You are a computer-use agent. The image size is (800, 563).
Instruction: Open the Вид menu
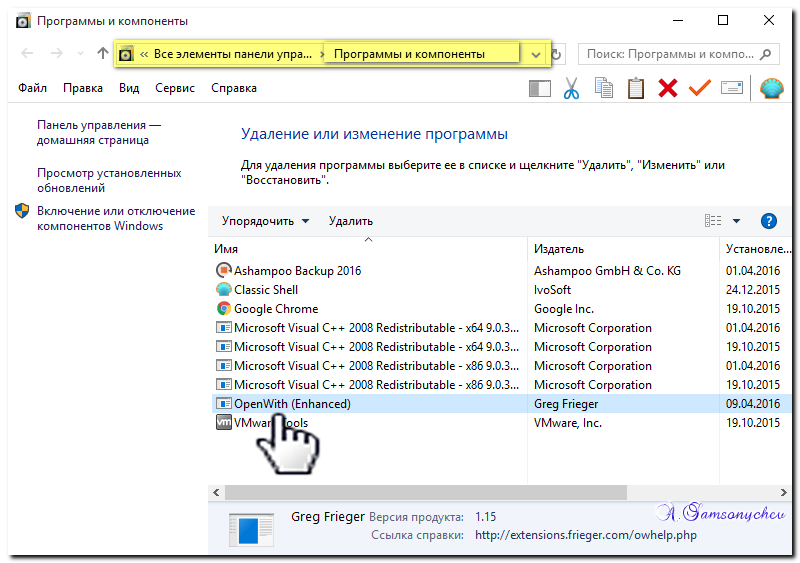(x=129, y=88)
